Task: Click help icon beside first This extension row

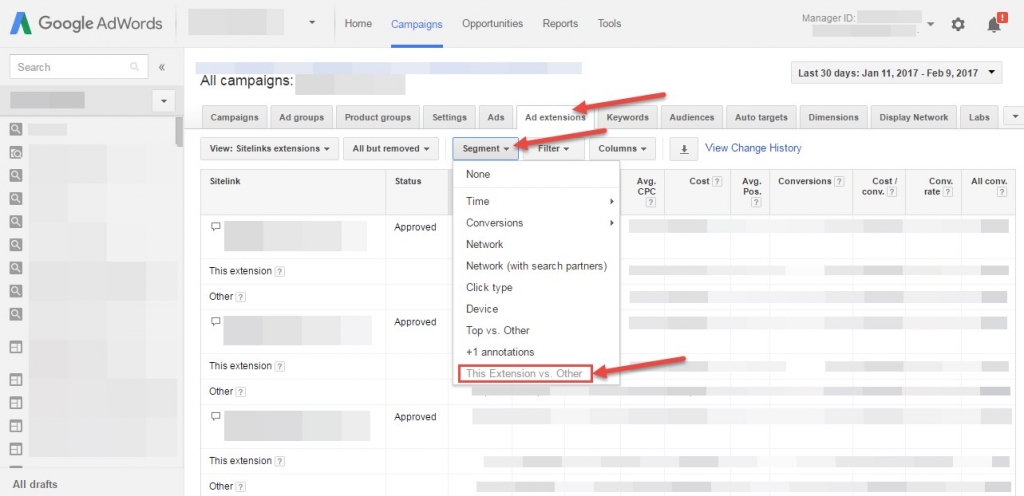Action: click(x=280, y=271)
